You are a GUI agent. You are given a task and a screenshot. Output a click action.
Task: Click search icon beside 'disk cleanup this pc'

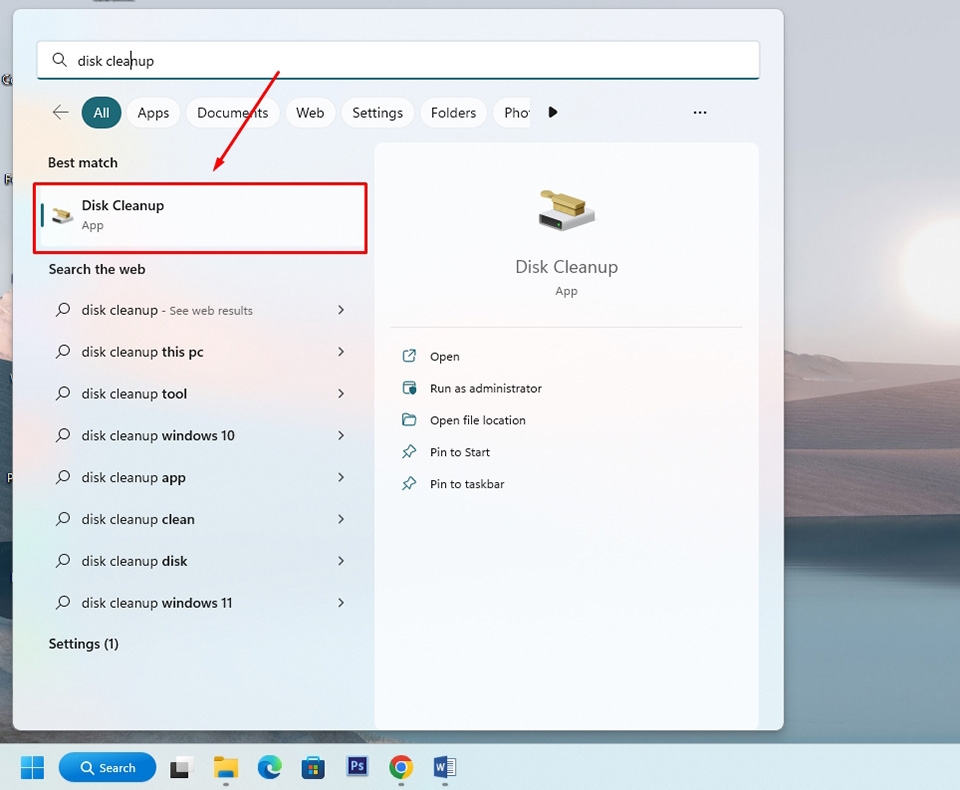[x=63, y=352]
